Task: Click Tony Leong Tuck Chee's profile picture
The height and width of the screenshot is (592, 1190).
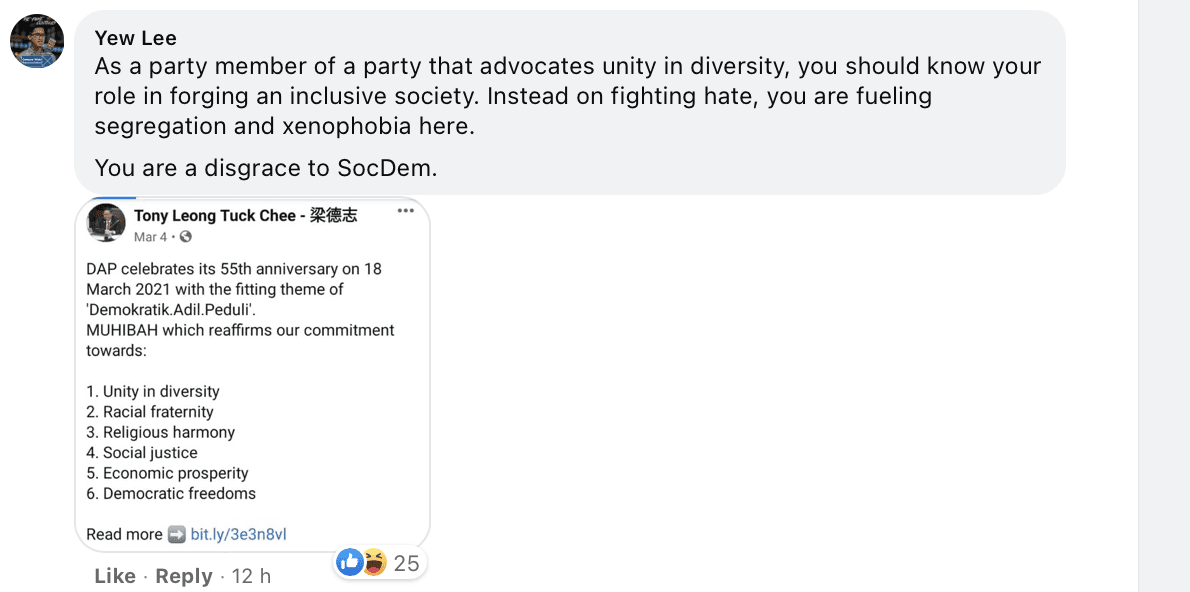Action: (x=106, y=223)
